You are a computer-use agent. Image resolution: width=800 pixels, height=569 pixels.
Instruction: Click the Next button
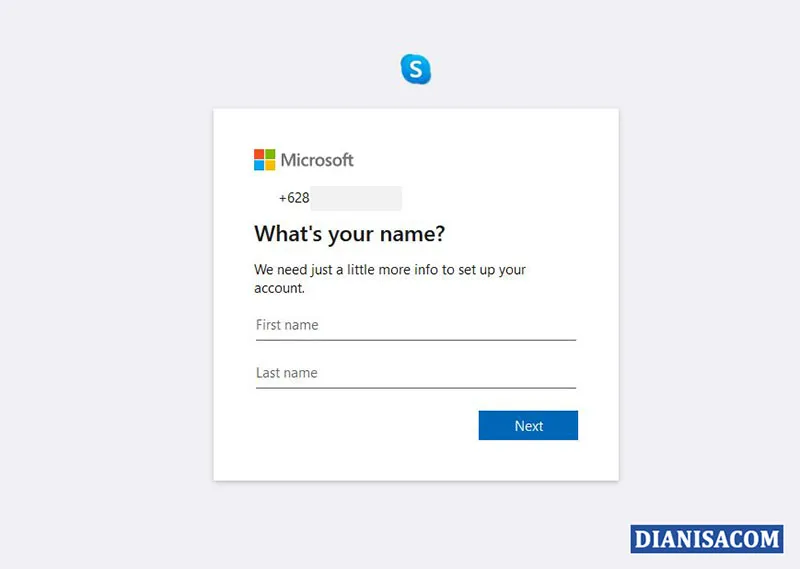tap(528, 425)
